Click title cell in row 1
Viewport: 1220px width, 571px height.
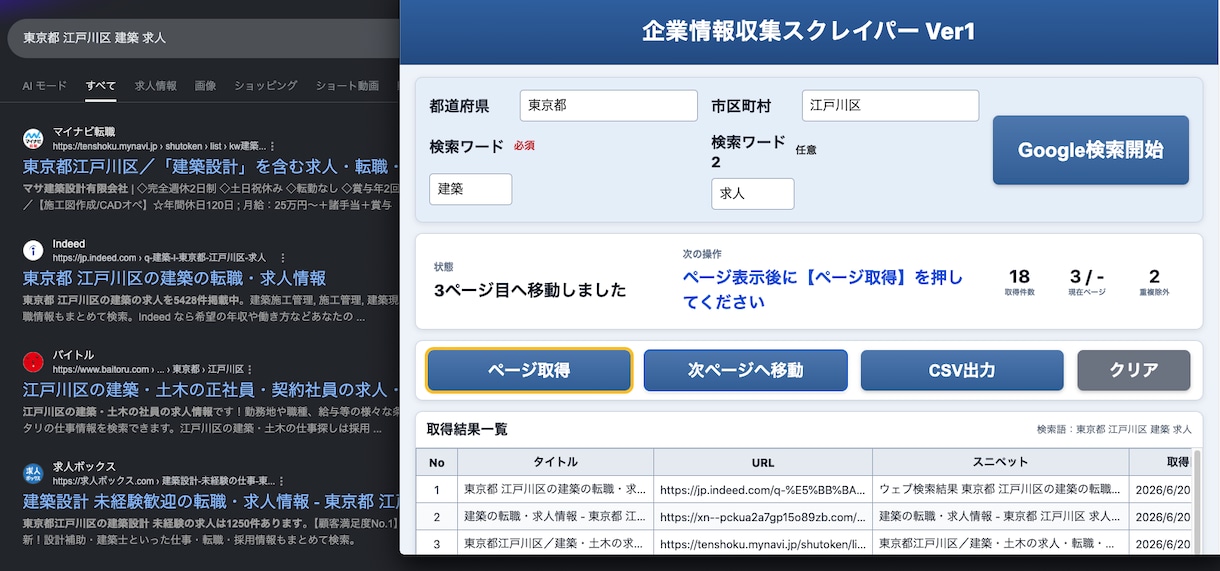point(556,490)
